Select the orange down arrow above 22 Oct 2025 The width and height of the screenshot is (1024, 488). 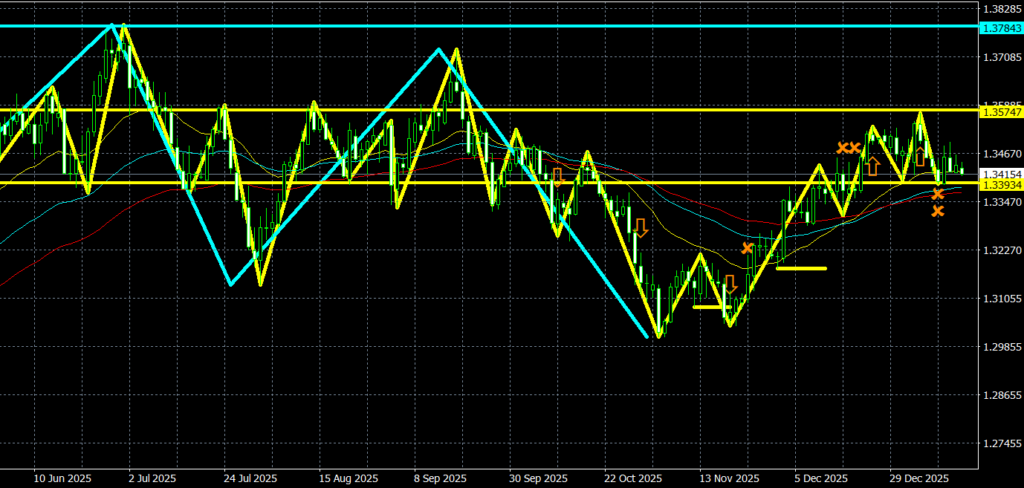click(640, 227)
